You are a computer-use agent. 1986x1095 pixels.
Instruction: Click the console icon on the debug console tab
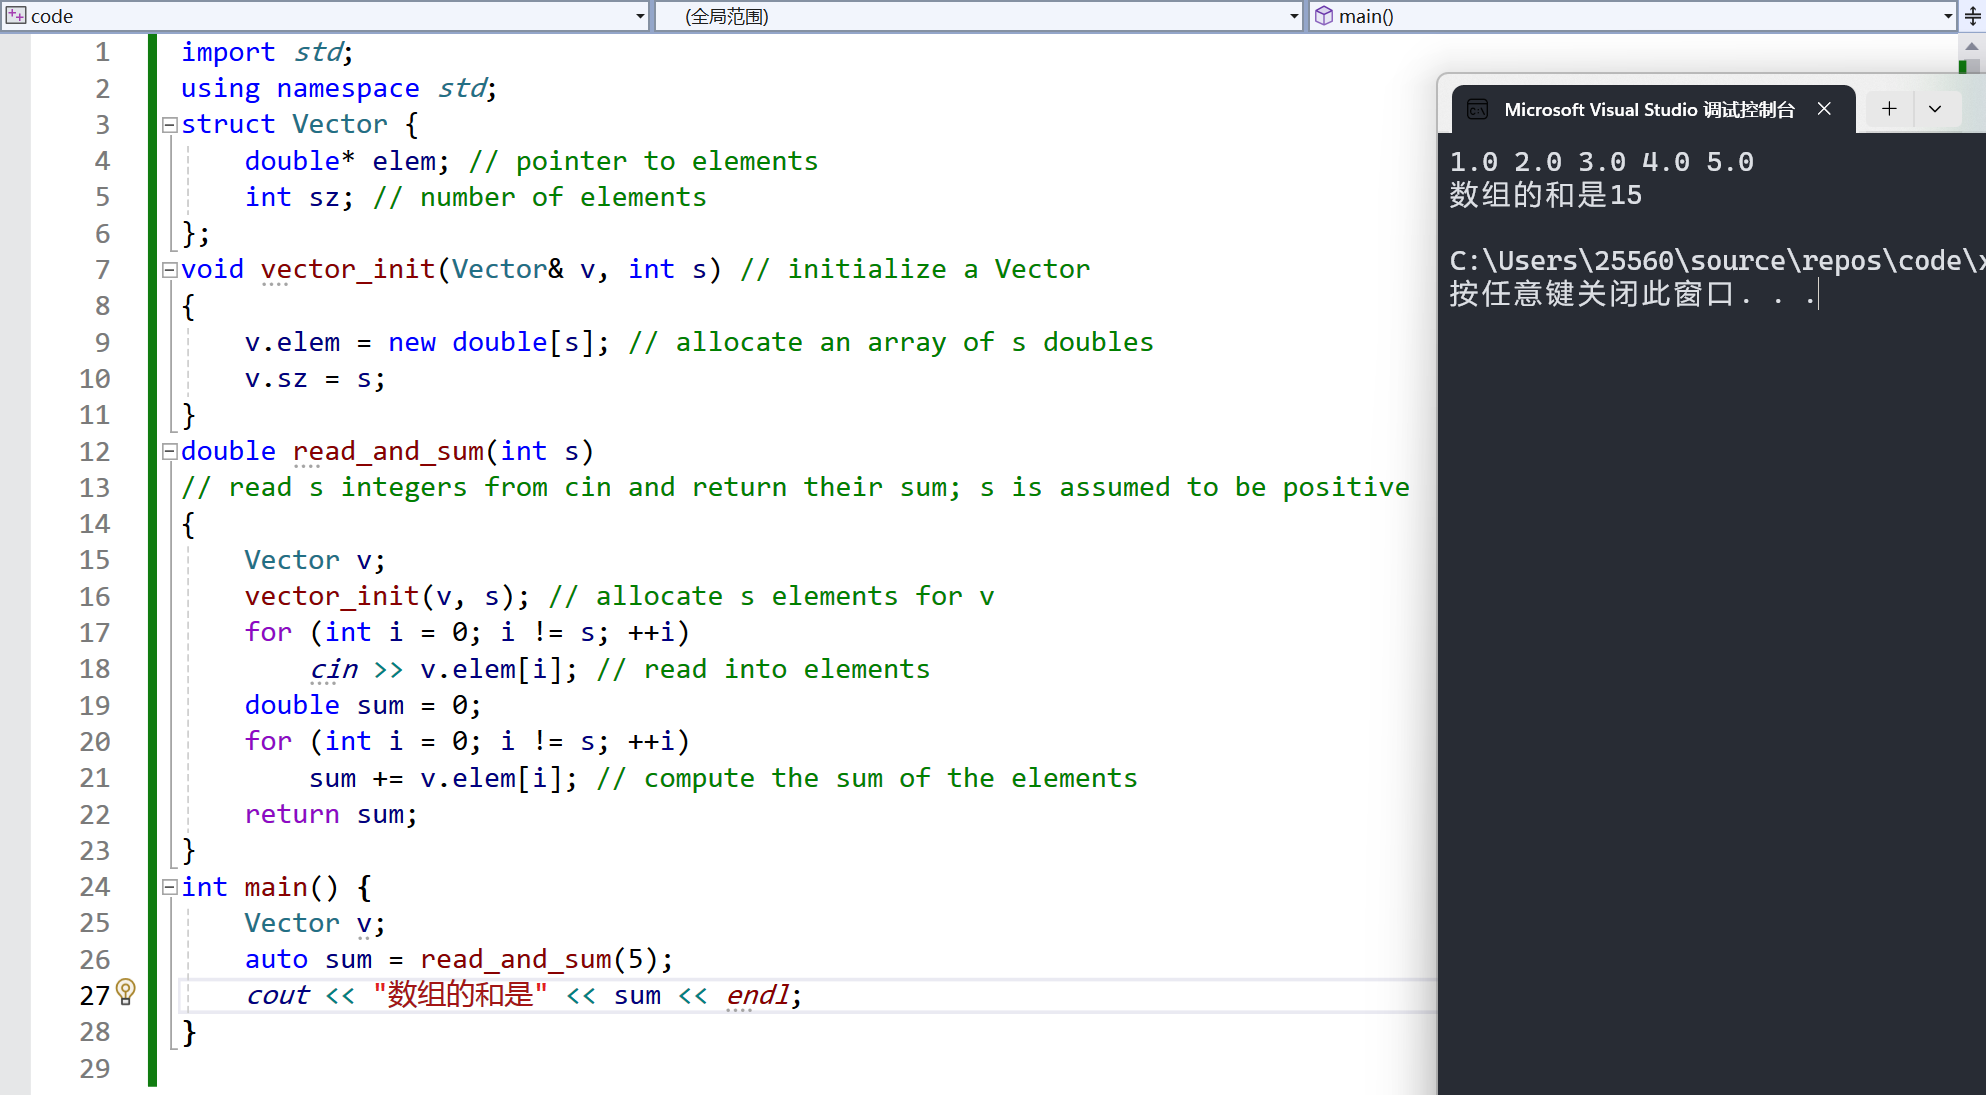(1478, 109)
